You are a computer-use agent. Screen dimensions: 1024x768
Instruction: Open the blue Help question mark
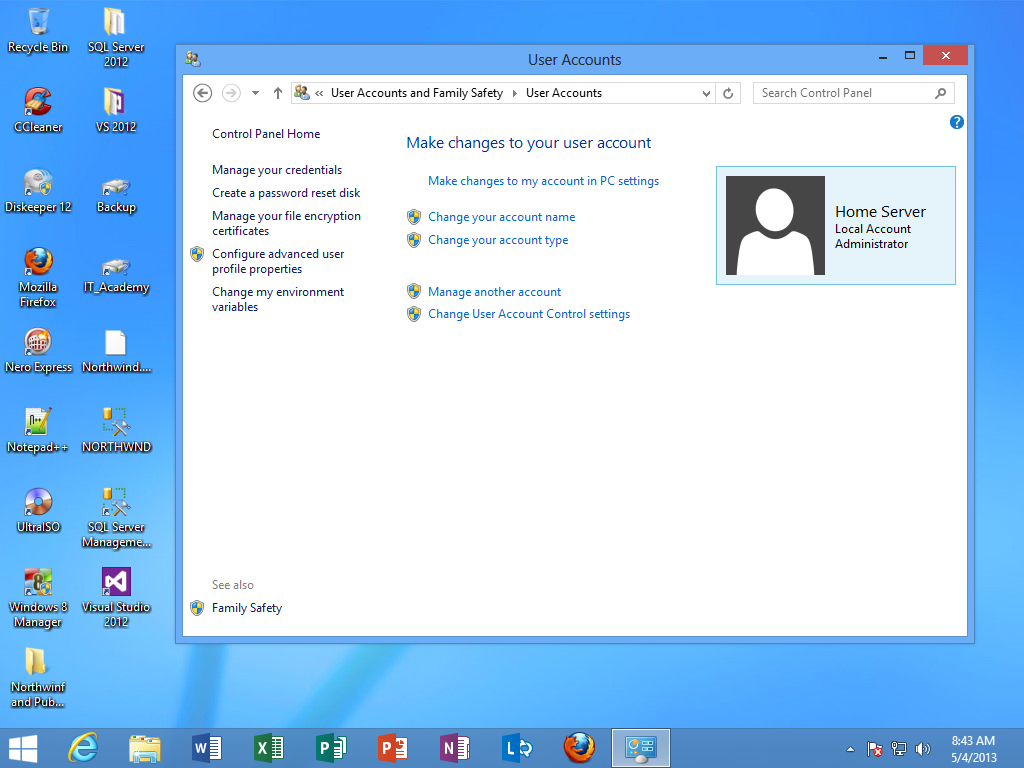956,122
